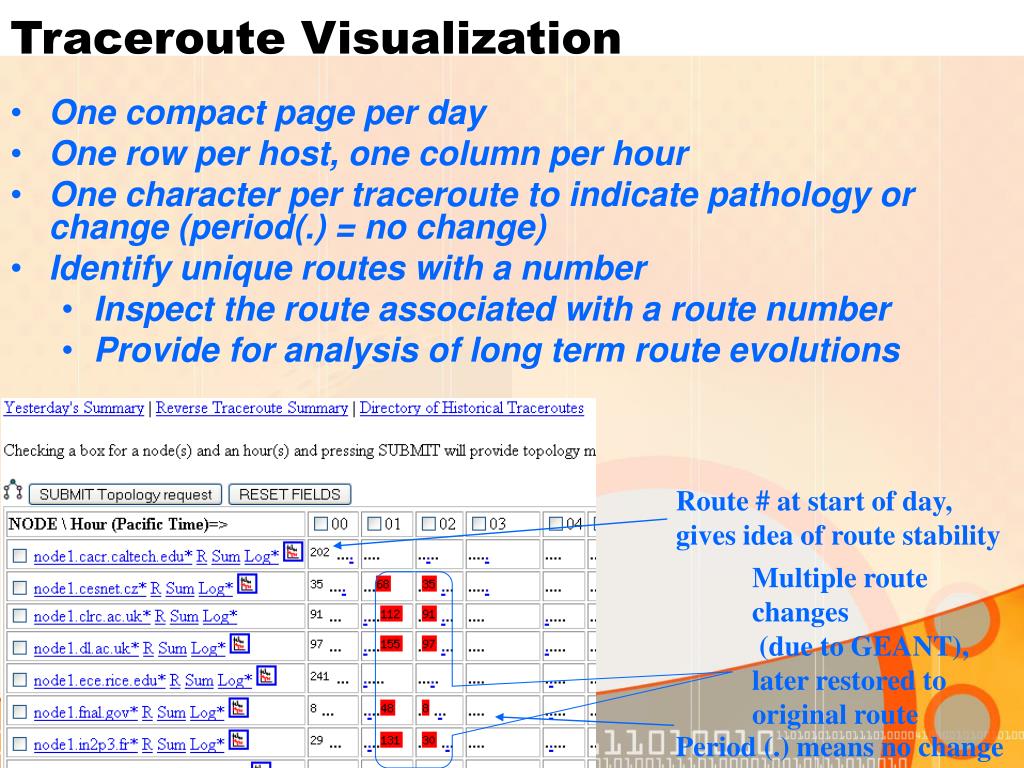Open the graph icon for node1.cacr.caltech.edu
Screen dimensions: 1024x768
point(293,552)
